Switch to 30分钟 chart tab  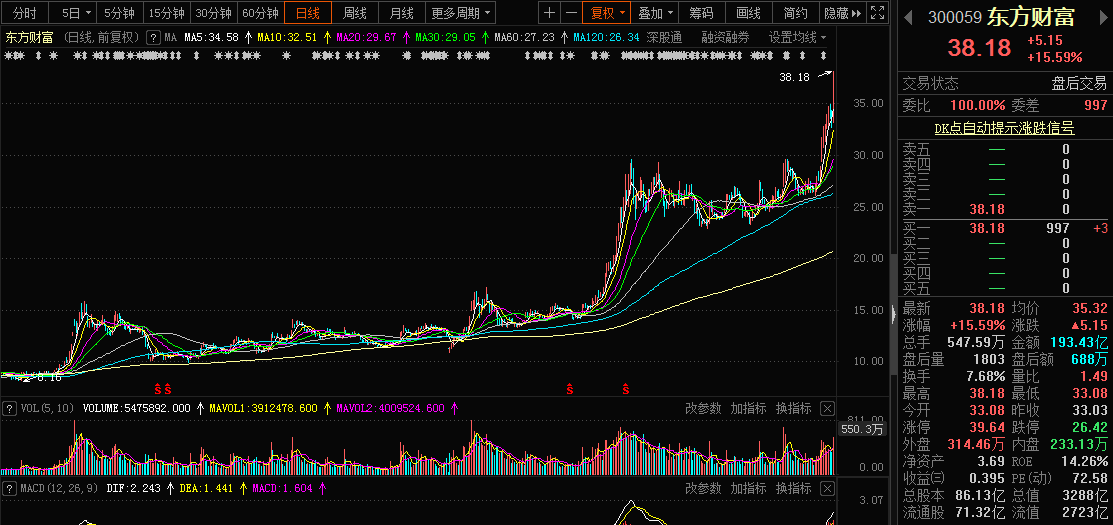tap(214, 13)
